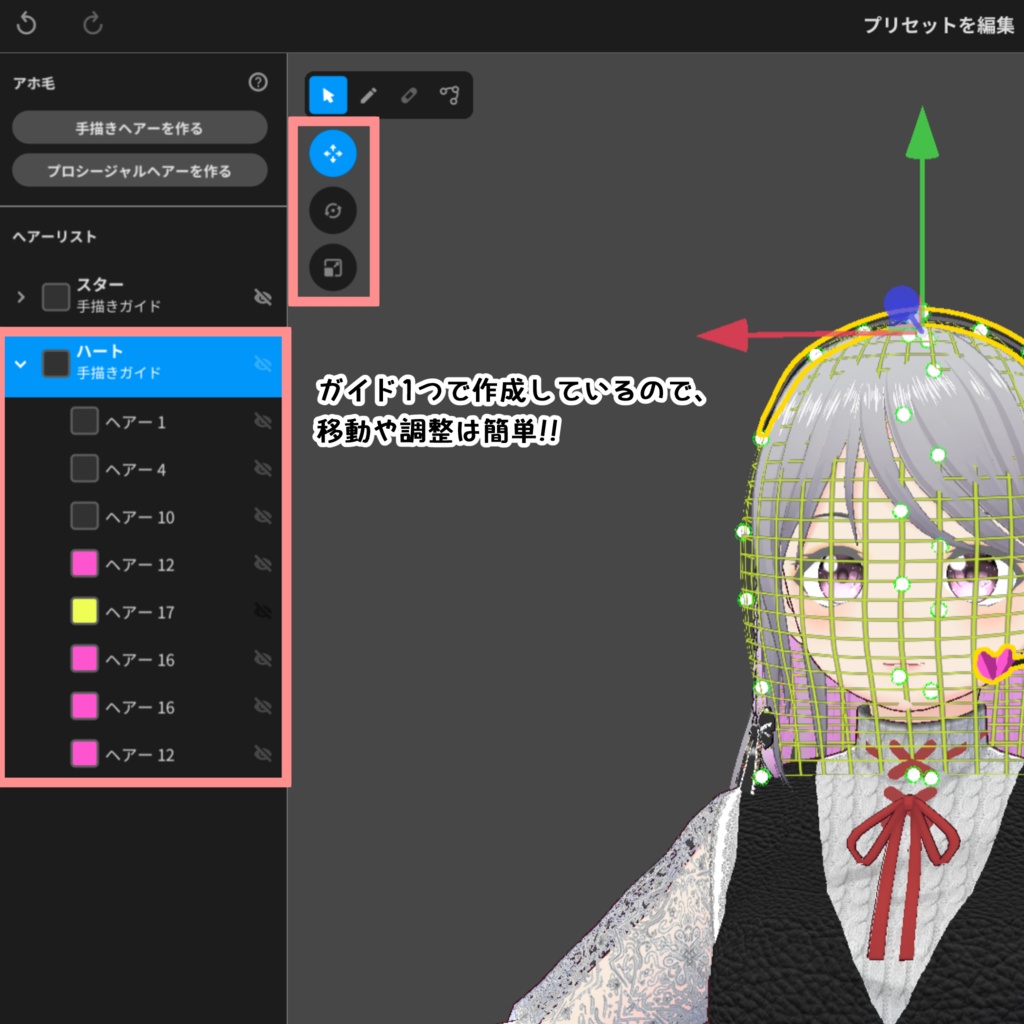Open プリセットを編集 at the top
This screenshot has height=1024, width=1024.
(x=938, y=25)
